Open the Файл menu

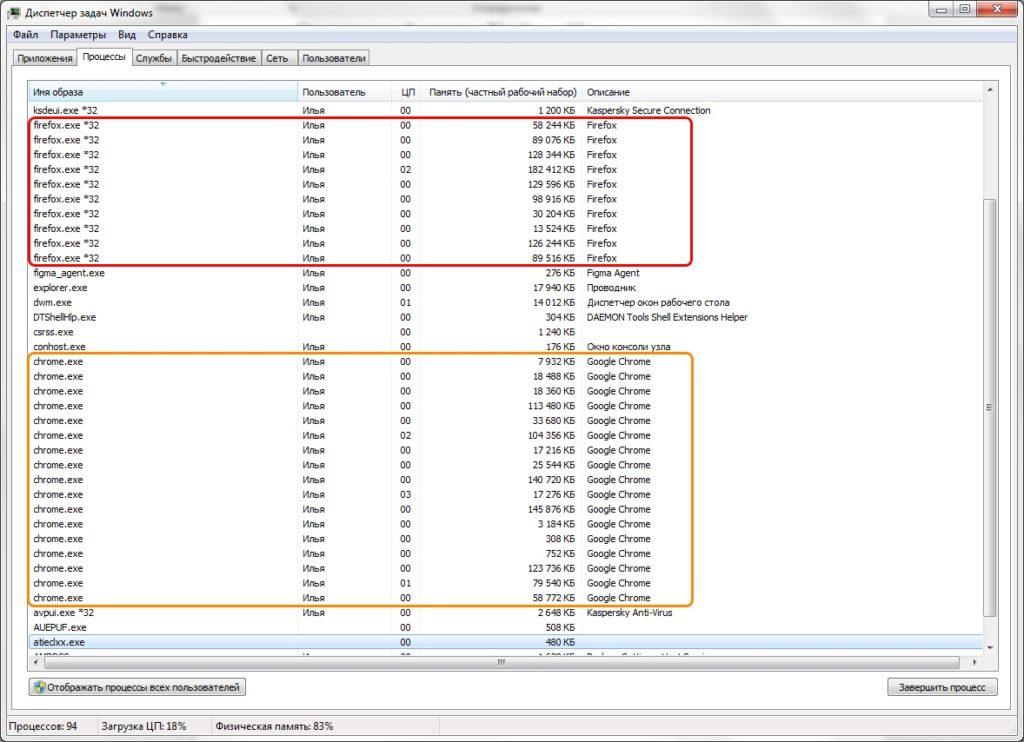click(x=25, y=35)
